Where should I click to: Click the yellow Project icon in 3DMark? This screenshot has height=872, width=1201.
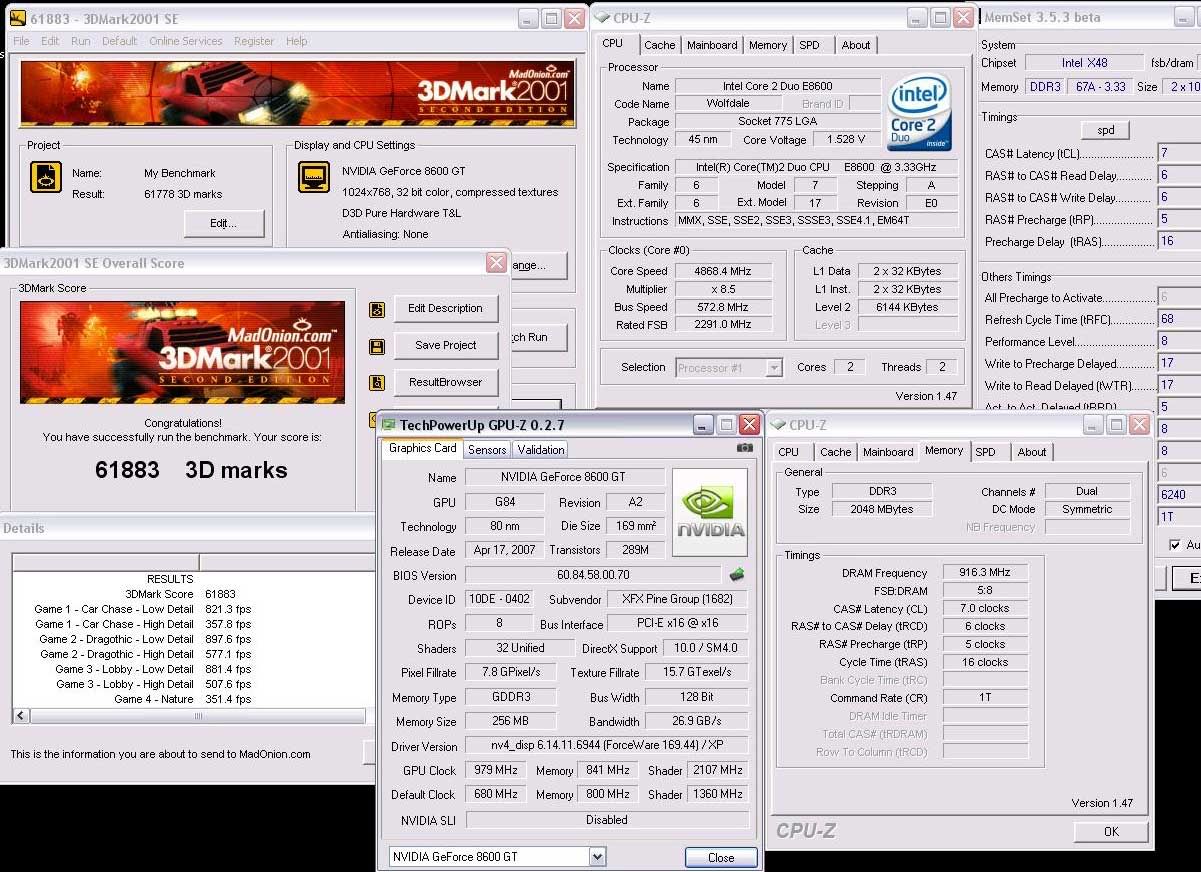click(45, 177)
